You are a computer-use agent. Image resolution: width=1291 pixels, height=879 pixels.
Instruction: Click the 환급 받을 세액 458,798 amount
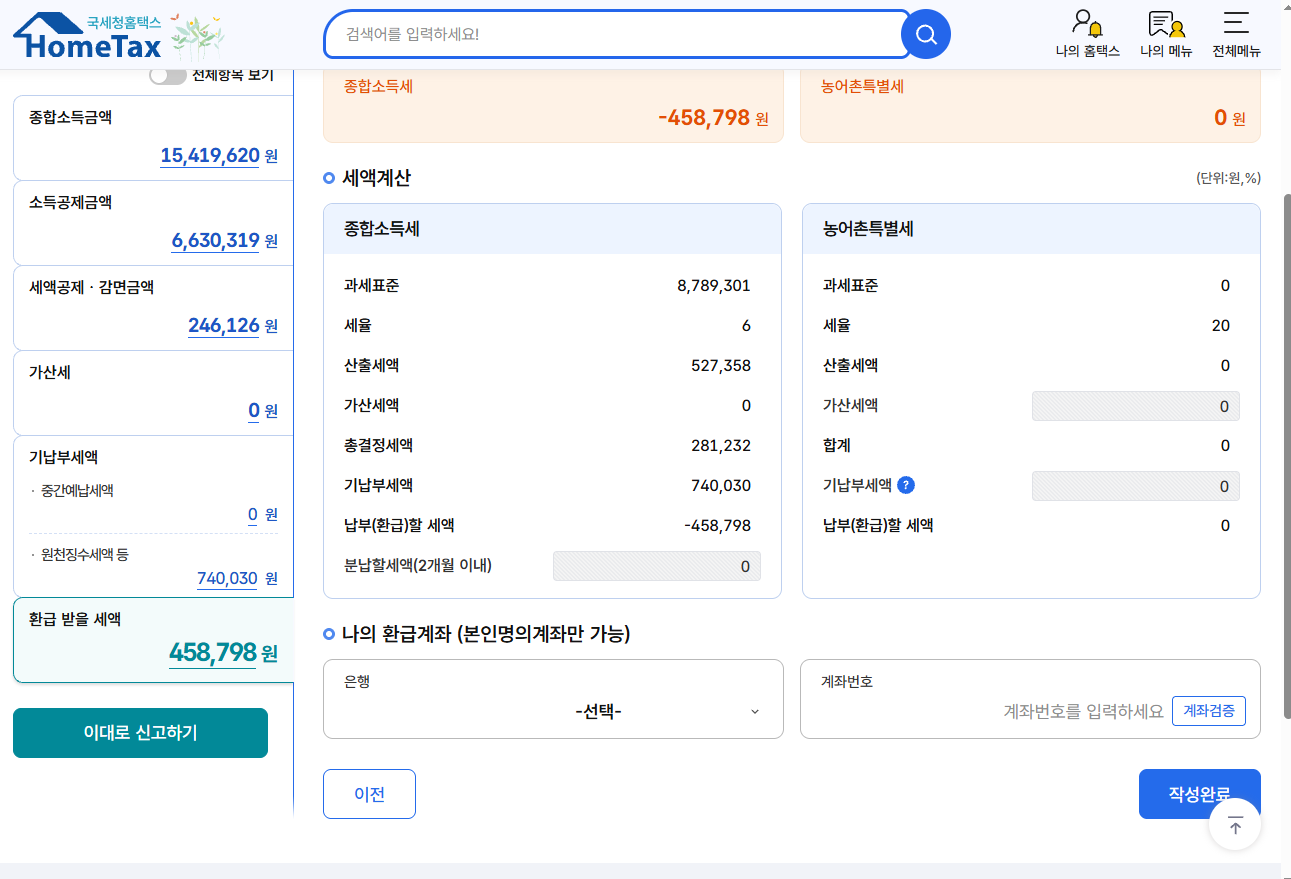(213, 653)
